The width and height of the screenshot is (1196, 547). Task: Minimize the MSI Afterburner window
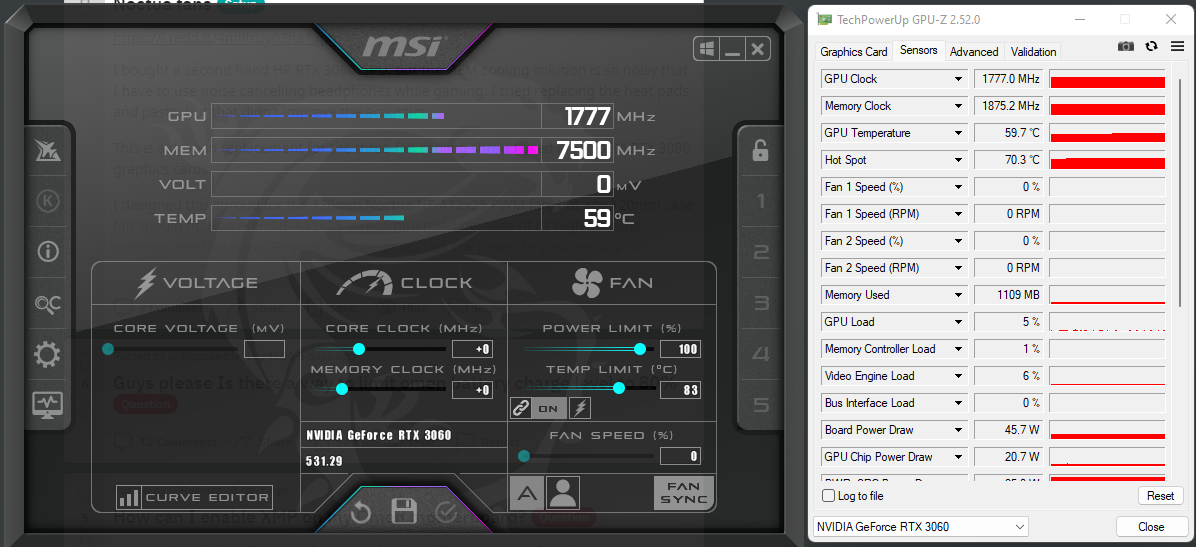click(x=732, y=50)
